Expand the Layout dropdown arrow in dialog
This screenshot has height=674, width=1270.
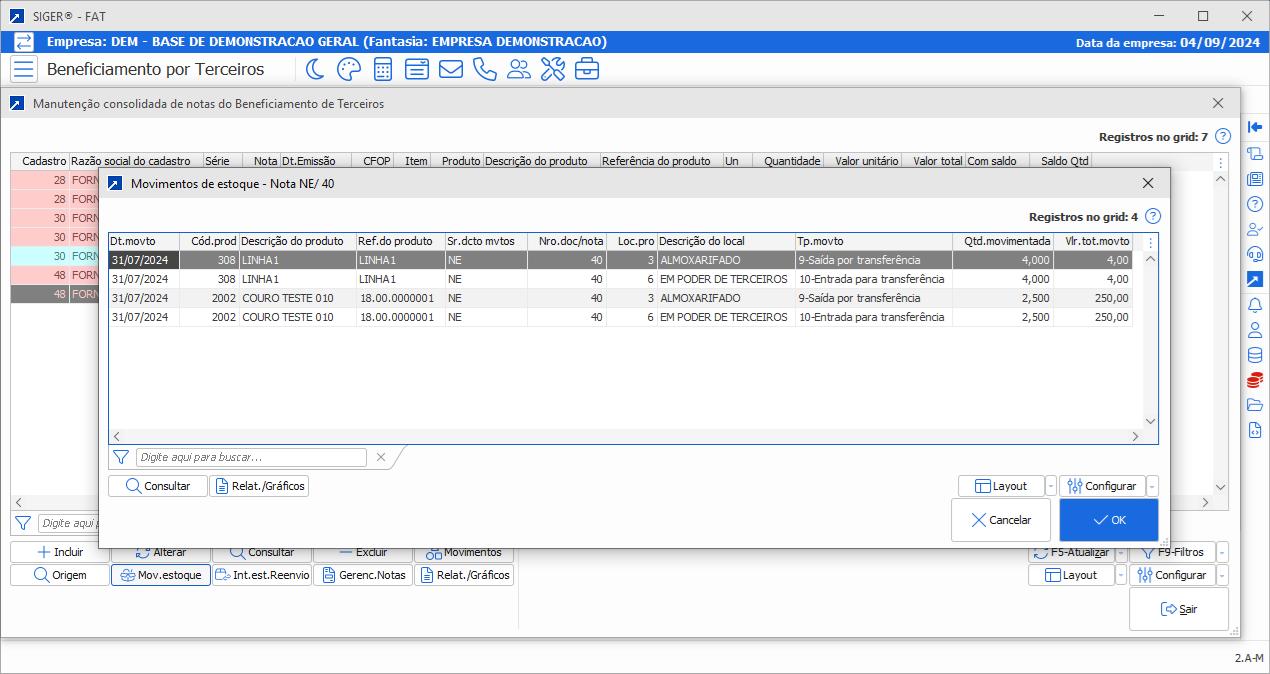1050,486
